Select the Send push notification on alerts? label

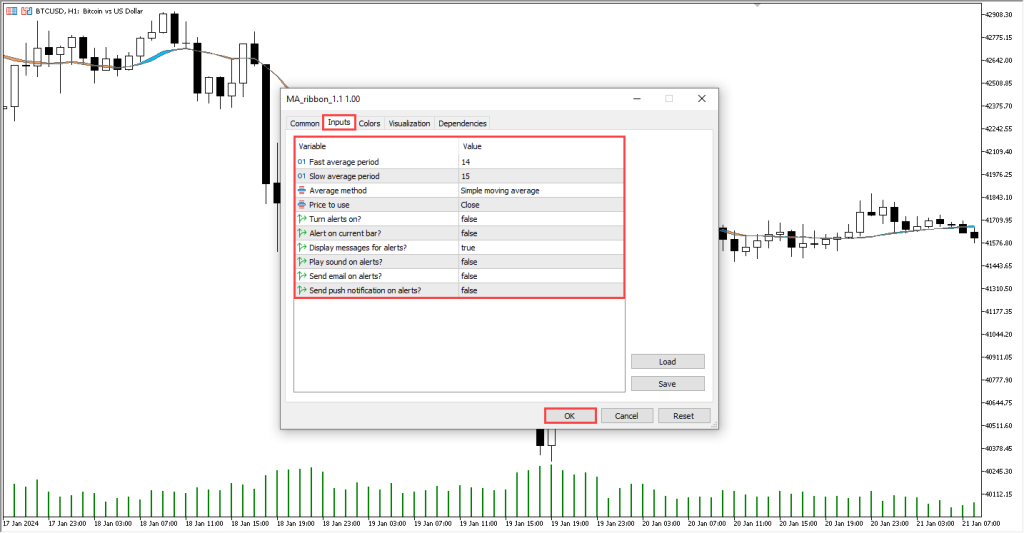click(365, 291)
